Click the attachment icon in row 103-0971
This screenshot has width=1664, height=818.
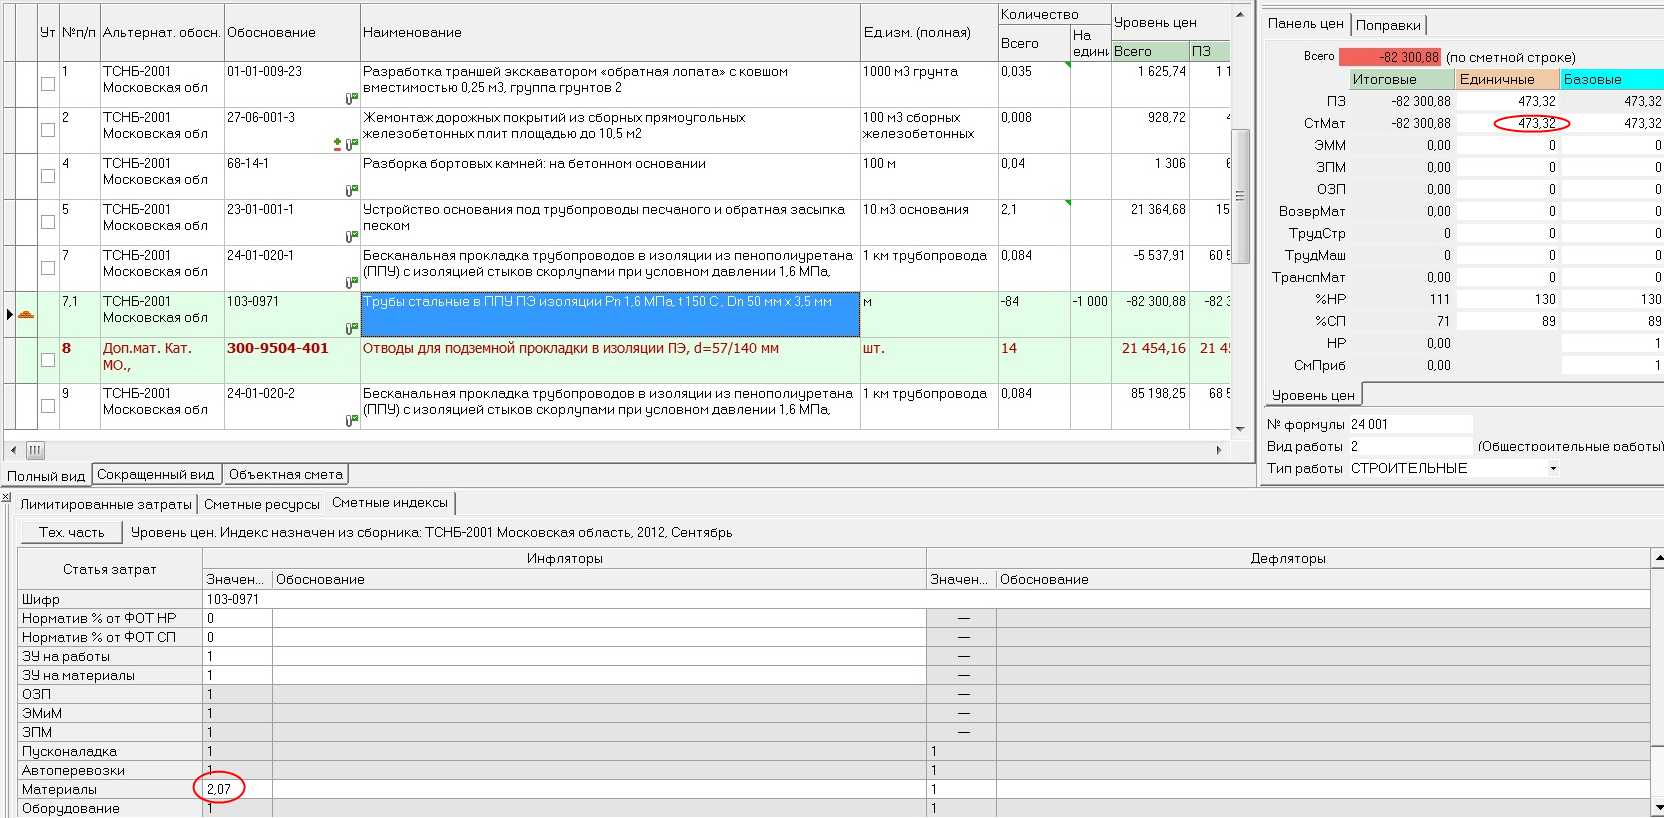[x=351, y=328]
